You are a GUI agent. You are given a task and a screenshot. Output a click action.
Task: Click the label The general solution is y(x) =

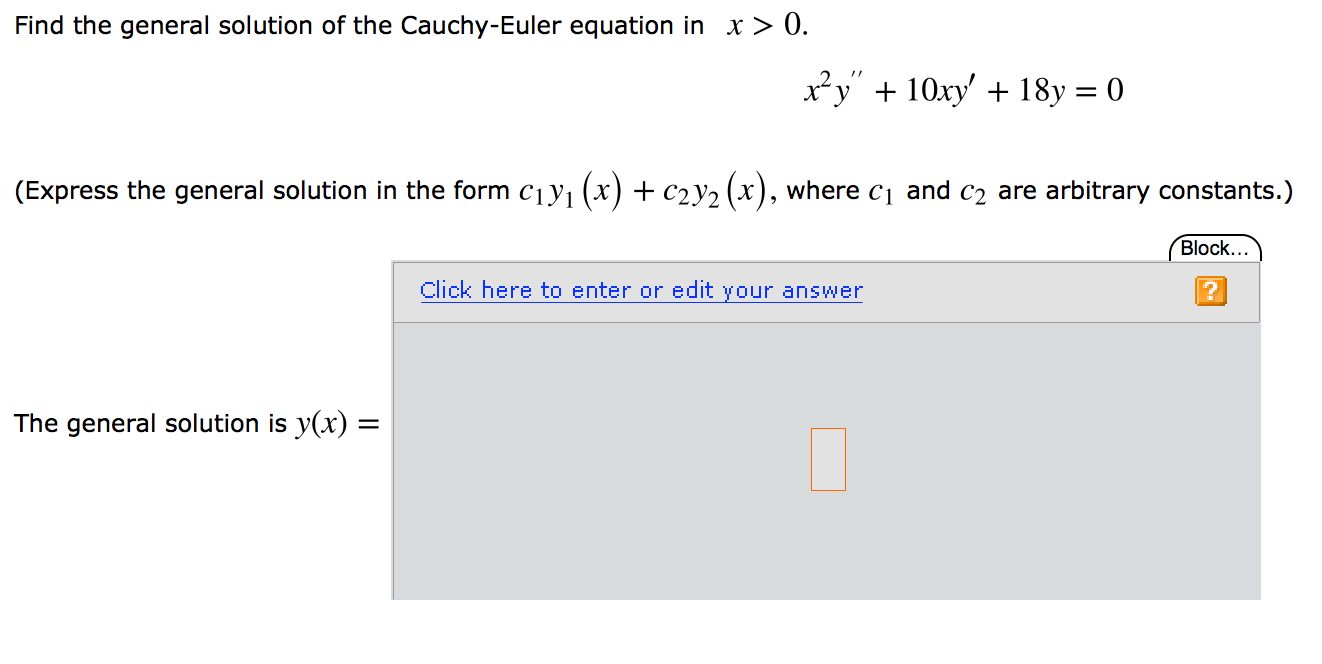tap(196, 423)
